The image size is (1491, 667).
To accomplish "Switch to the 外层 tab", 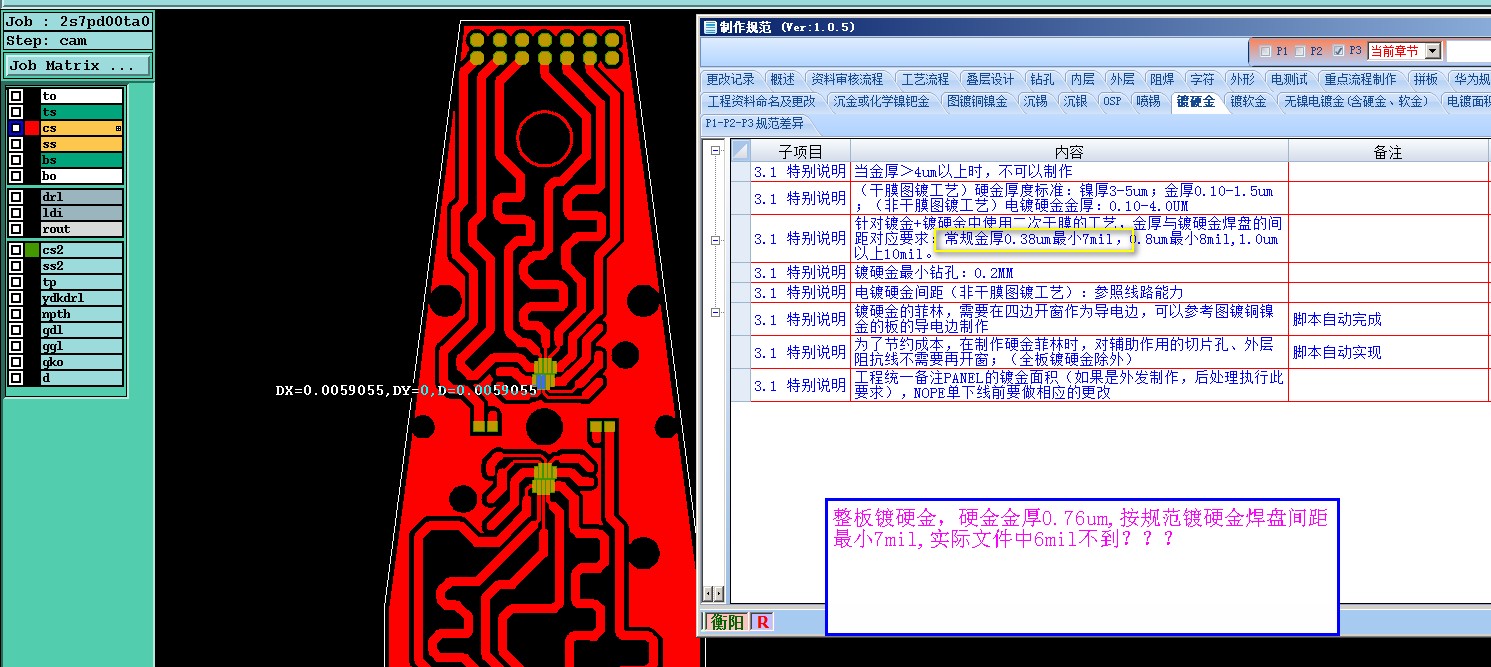I will (1121, 79).
